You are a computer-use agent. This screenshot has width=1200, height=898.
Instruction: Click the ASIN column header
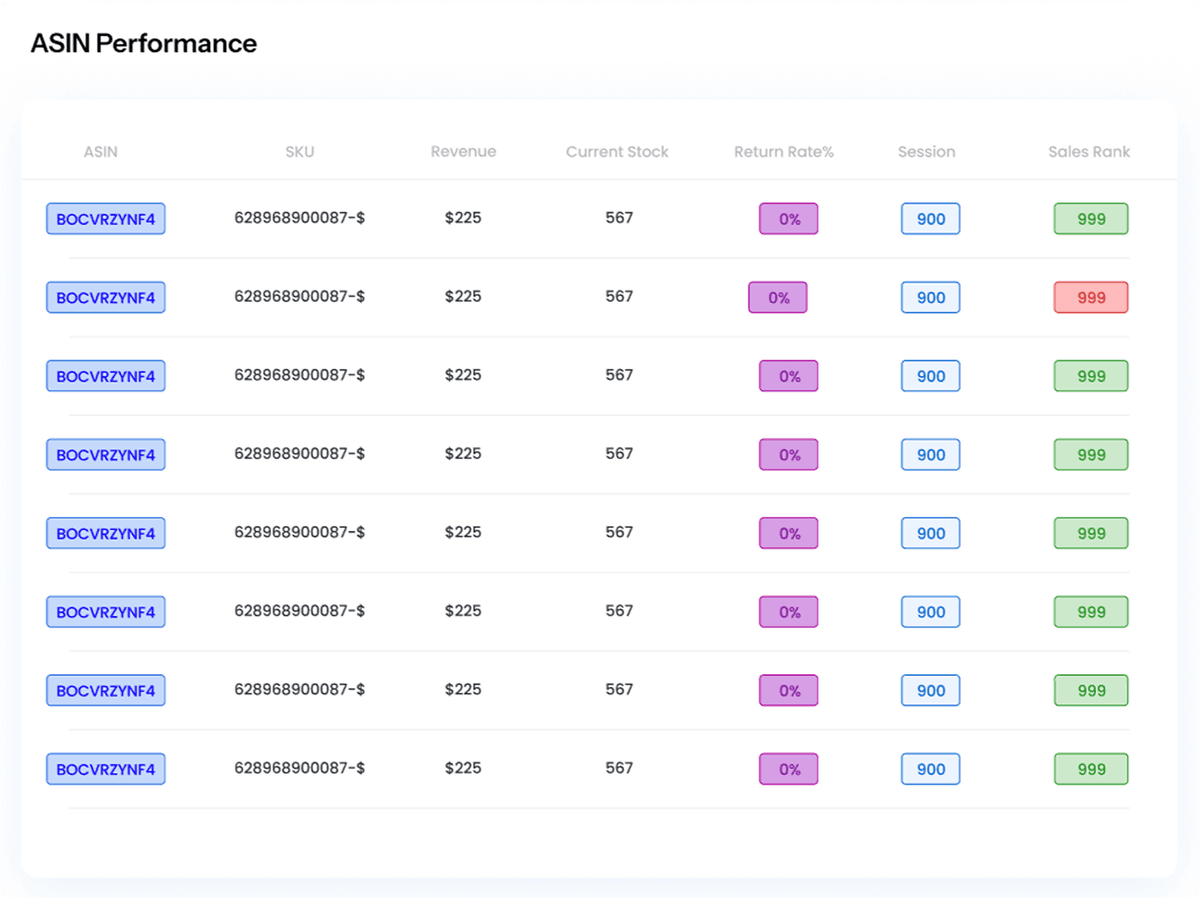pos(100,152)
